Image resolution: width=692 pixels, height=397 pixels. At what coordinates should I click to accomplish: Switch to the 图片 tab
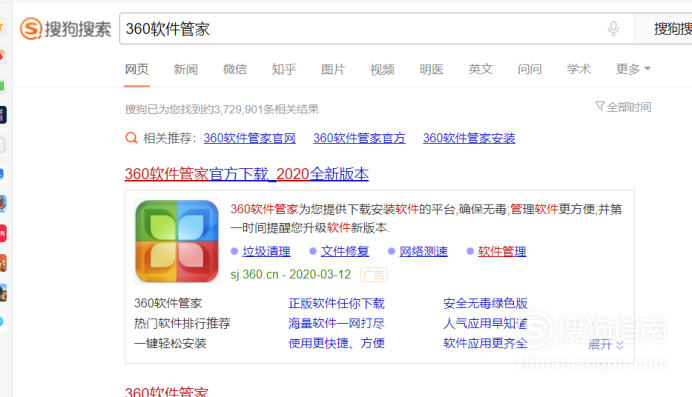tap(333, 69)
